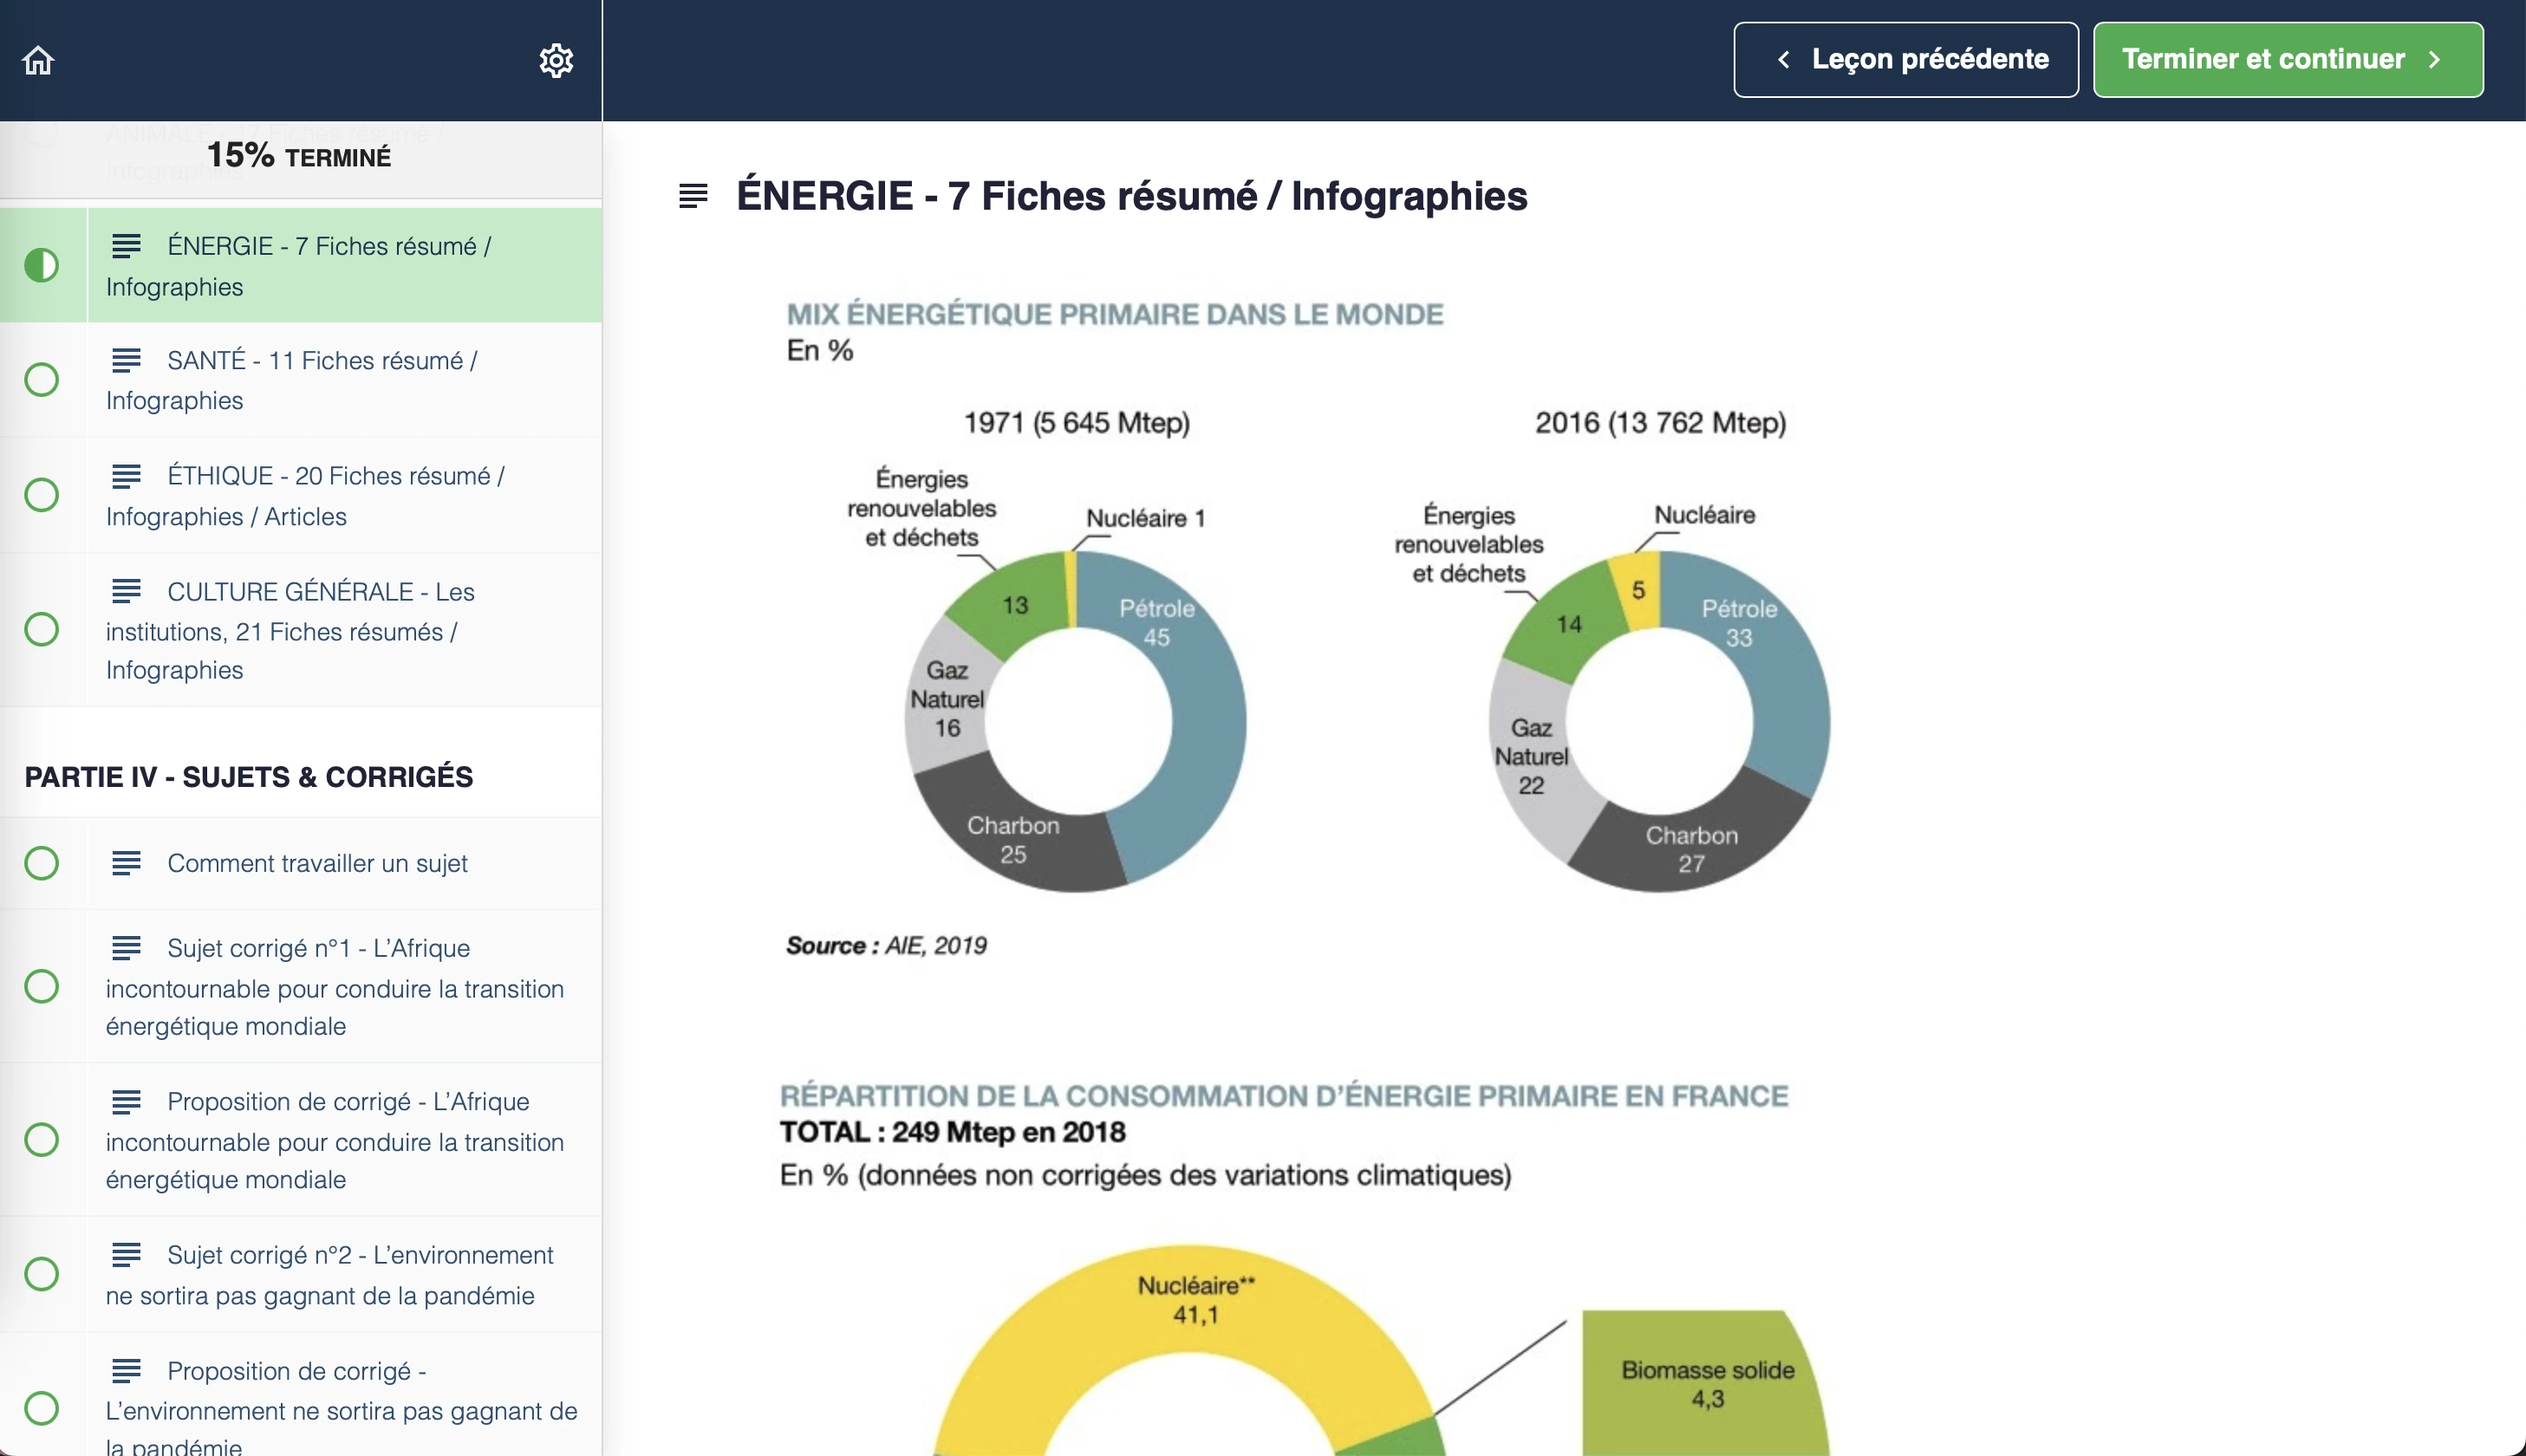Screen dimensions: 2526x1456
Task: Mark Proposition de corrigé - L'Afrique completion circle
Action: (41, 1140)
